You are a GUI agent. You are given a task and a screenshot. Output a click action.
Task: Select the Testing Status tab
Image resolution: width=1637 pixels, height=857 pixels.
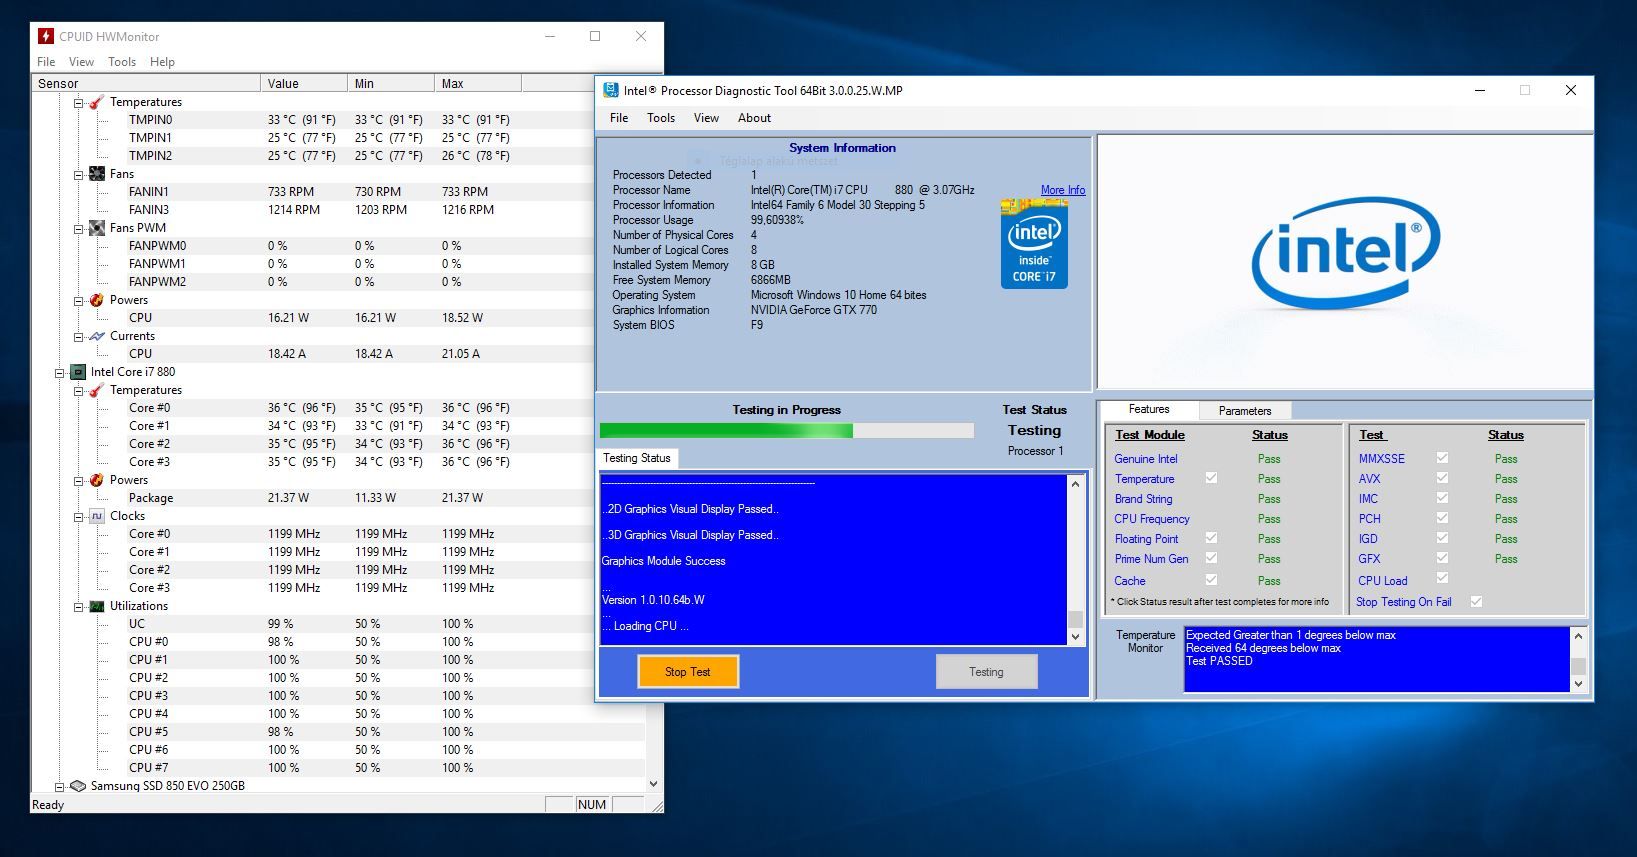pos(637,458)
